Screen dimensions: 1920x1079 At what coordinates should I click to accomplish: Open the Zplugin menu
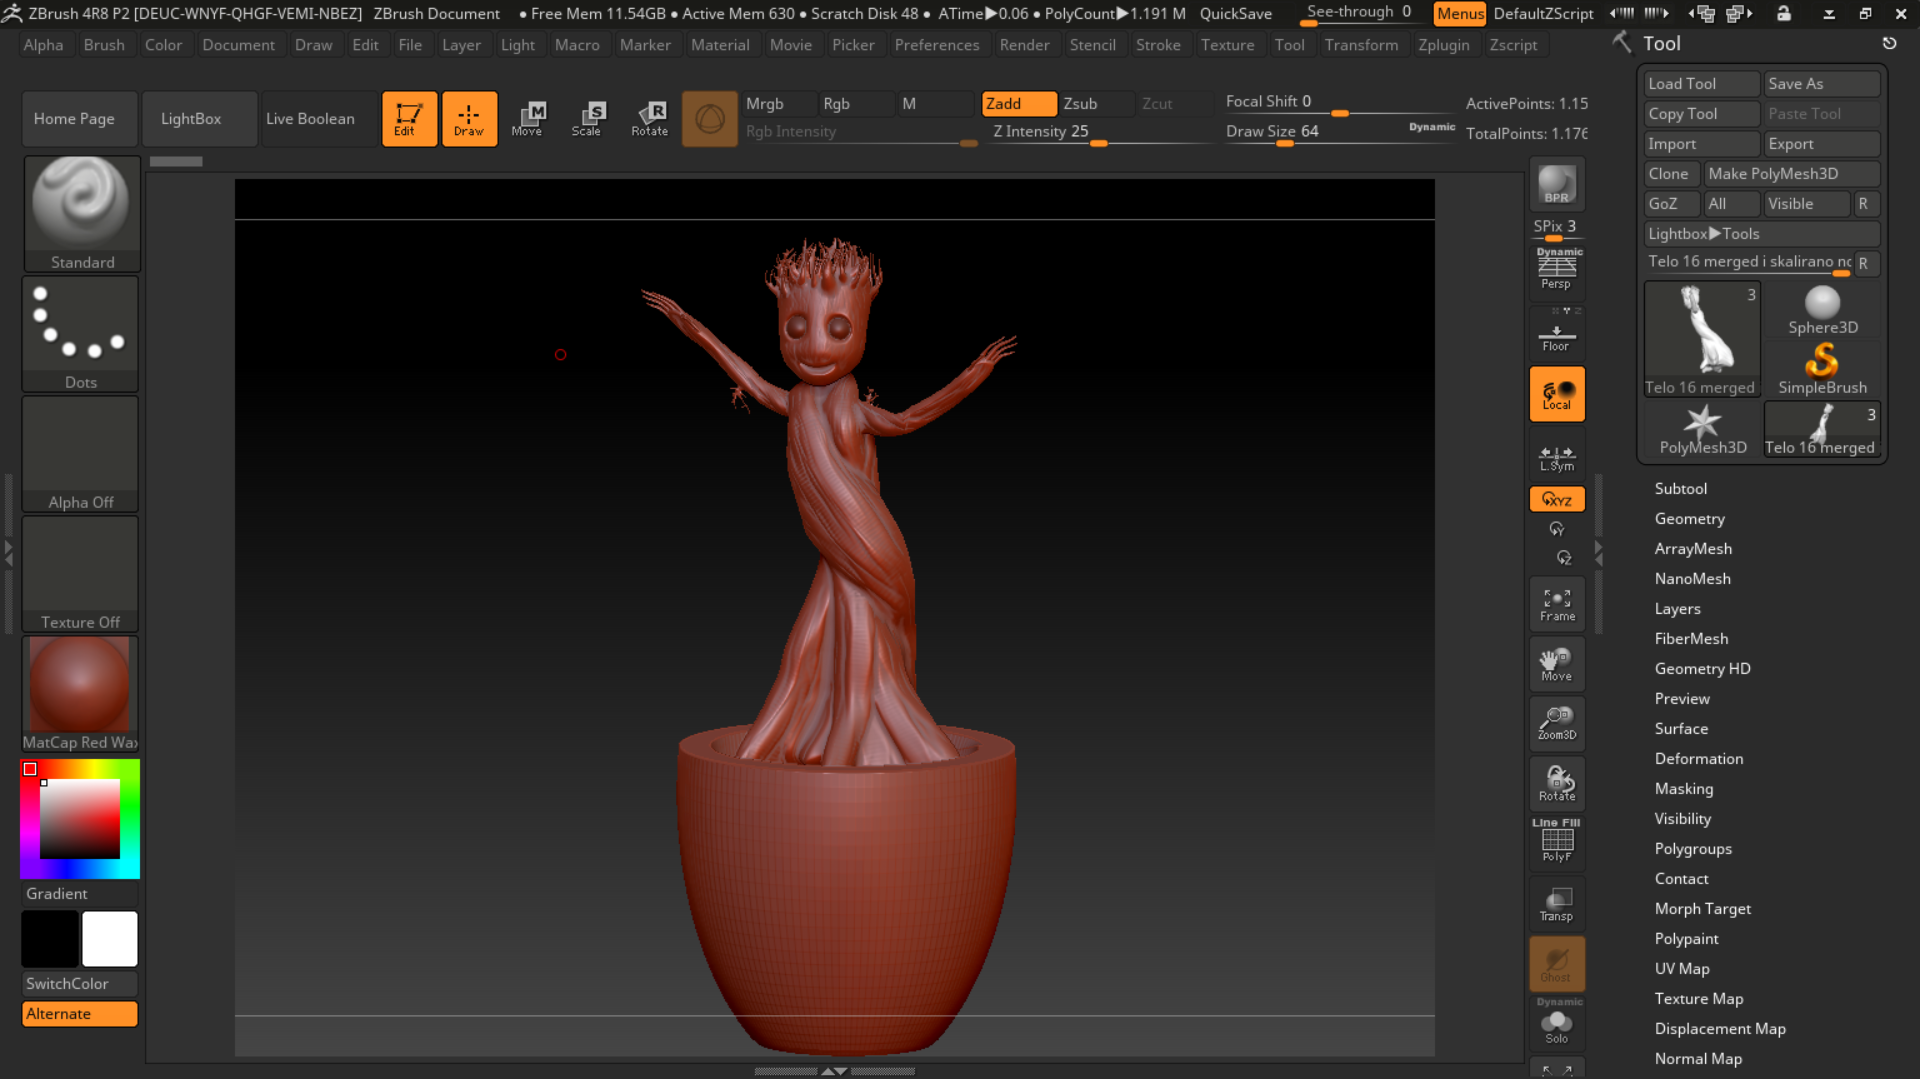tap(1443, 45)
